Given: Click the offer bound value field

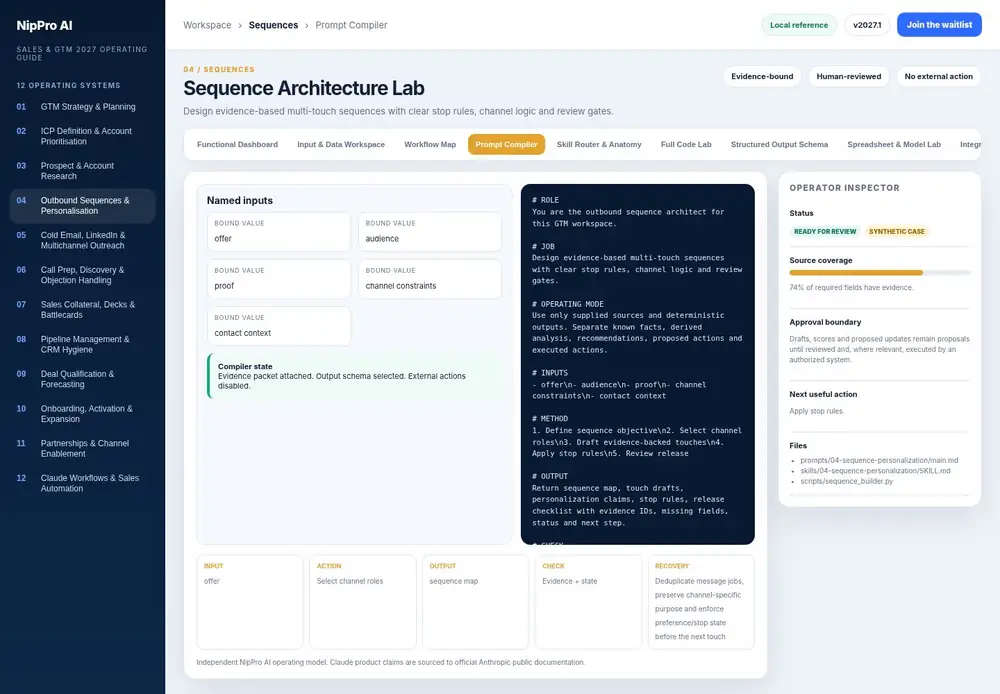Looking at the screenshot, I should (x=279, y=232).
